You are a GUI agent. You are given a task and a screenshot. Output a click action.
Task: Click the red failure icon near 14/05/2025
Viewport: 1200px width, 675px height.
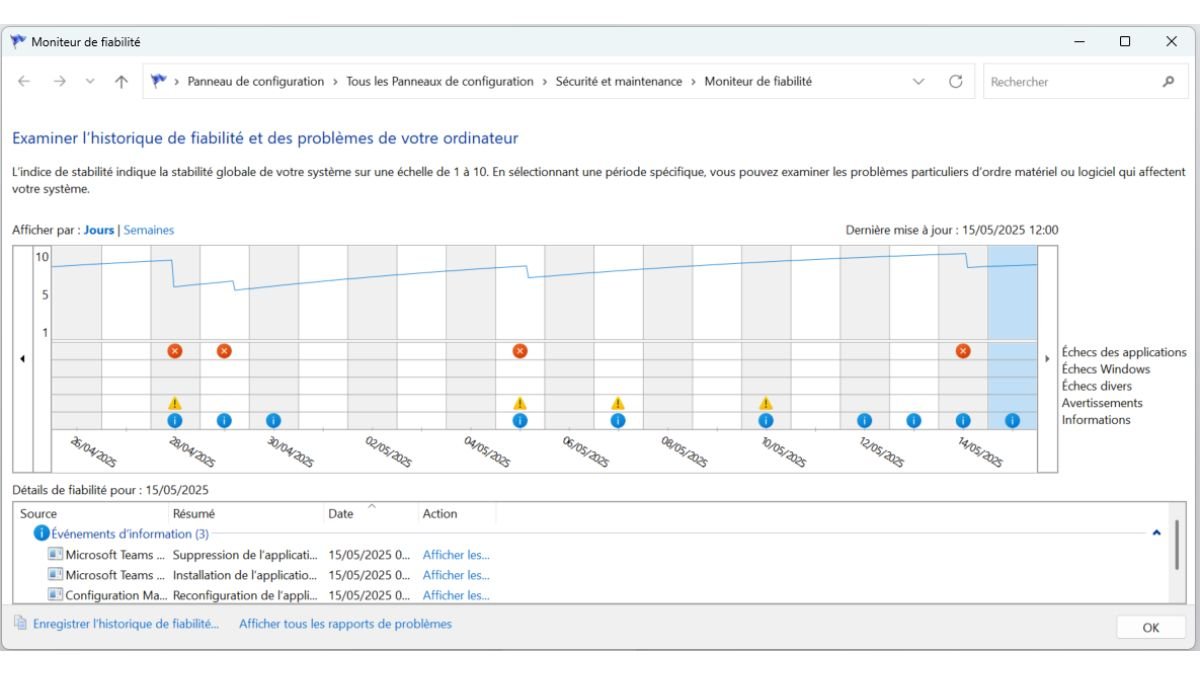(962, 351)
